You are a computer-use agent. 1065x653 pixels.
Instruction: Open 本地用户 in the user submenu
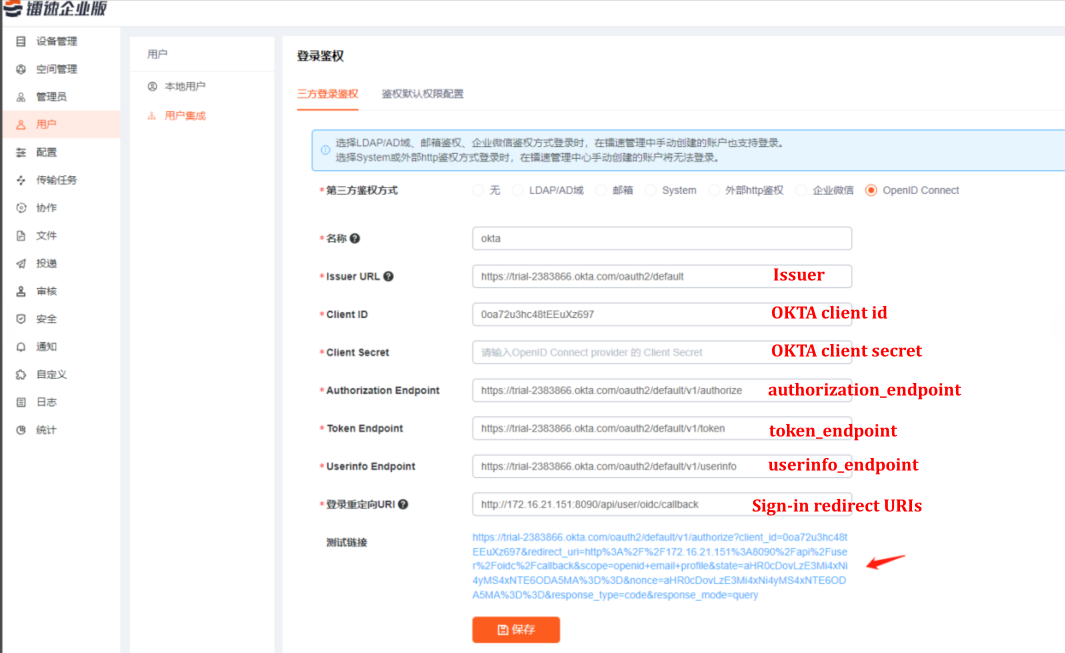point(184,87)
